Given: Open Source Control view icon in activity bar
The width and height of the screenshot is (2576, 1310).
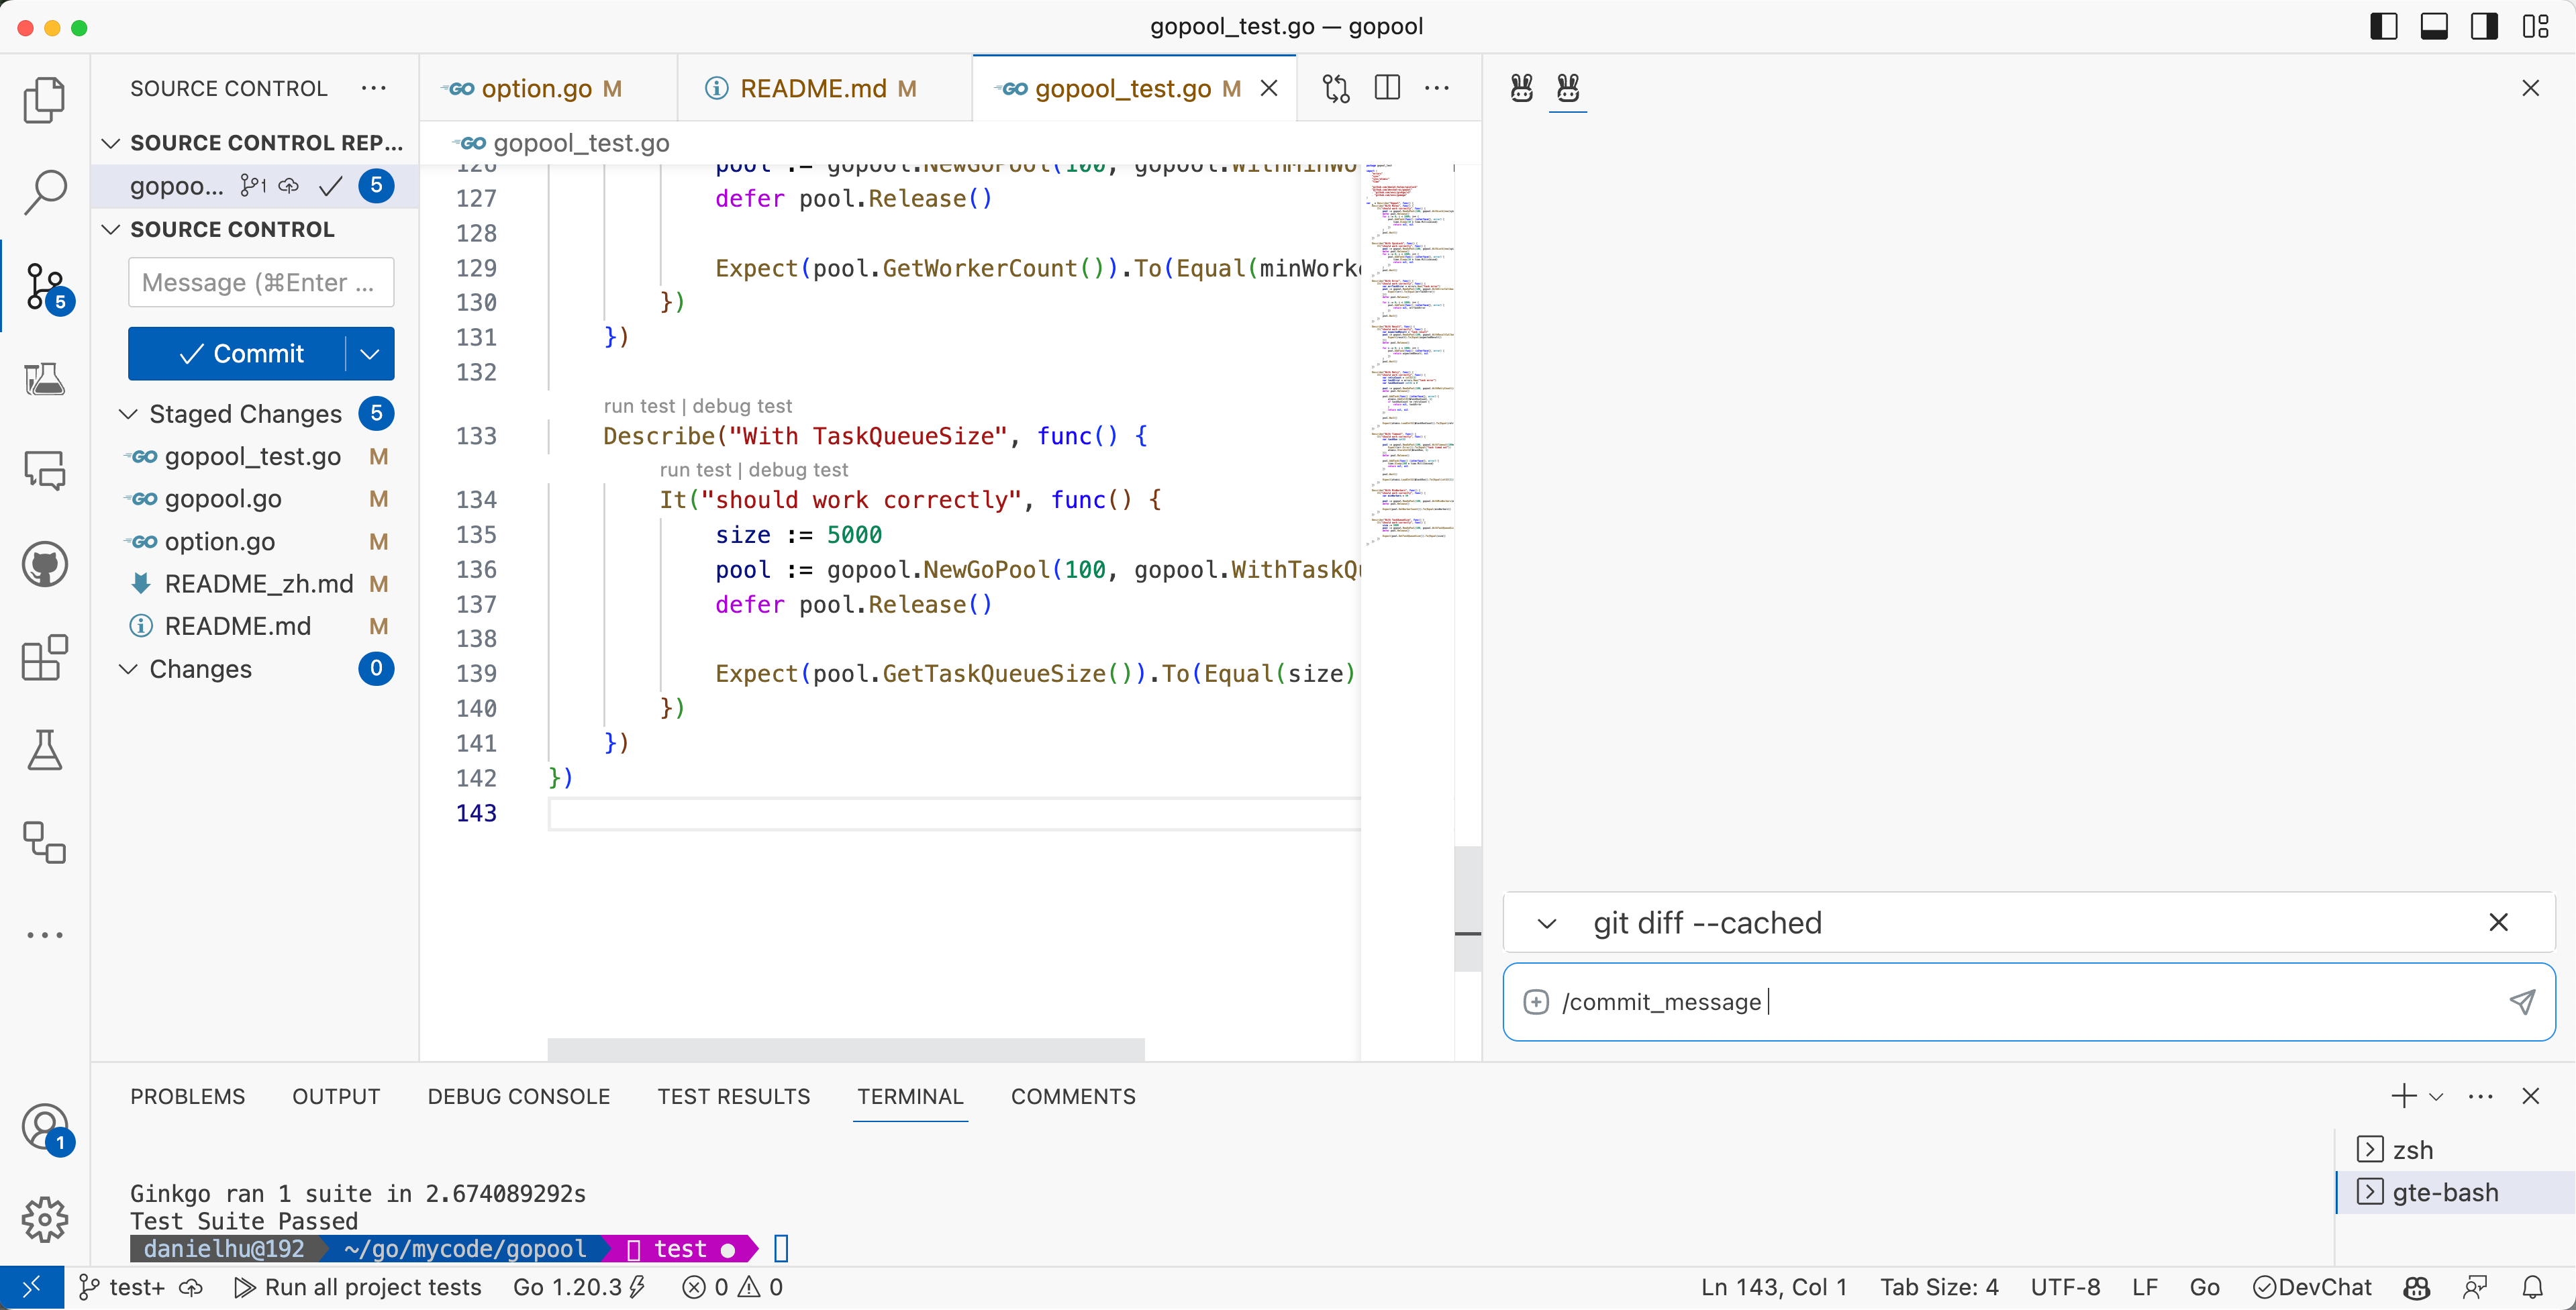Looking at the screenshot, I should (x=44, y=287).
